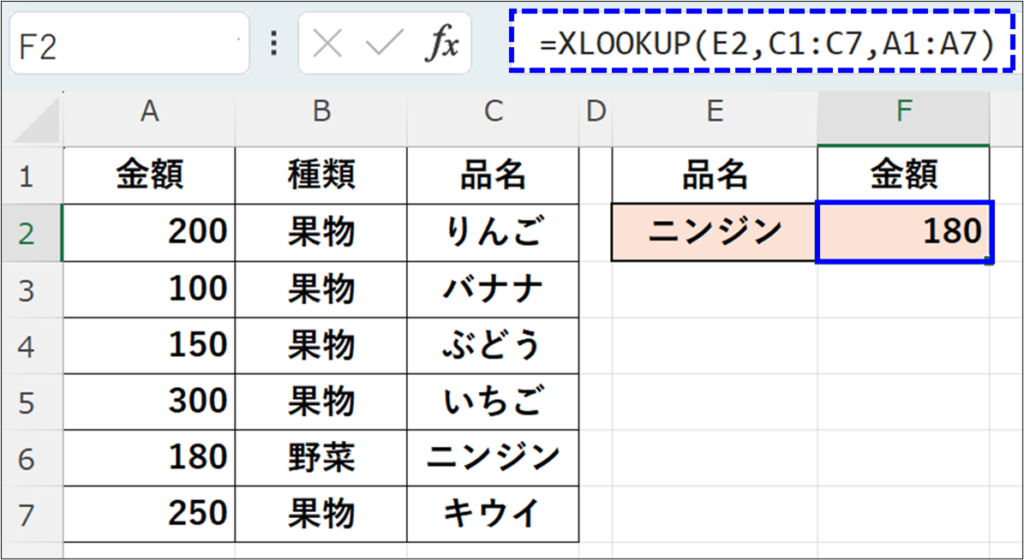Click the Cancel X icon in formula bar

pos(327,44)
